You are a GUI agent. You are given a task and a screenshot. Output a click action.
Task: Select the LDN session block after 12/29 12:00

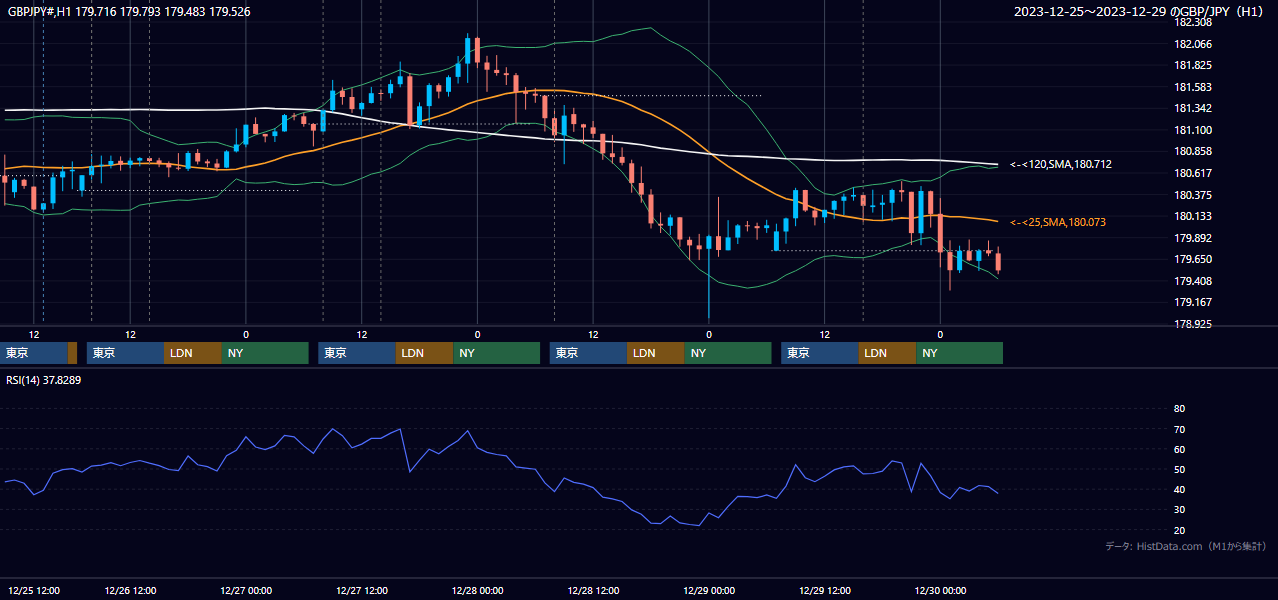(887, 353)
